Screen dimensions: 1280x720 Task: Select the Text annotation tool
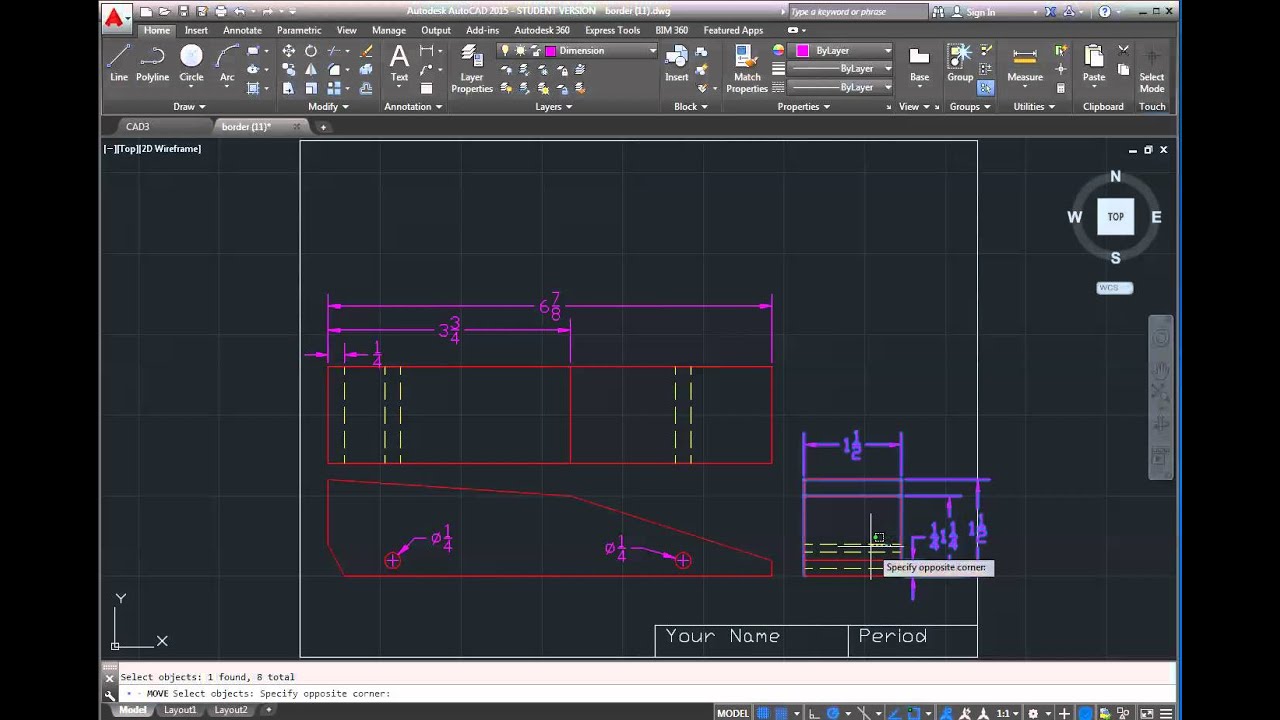[x=399, y=62]
